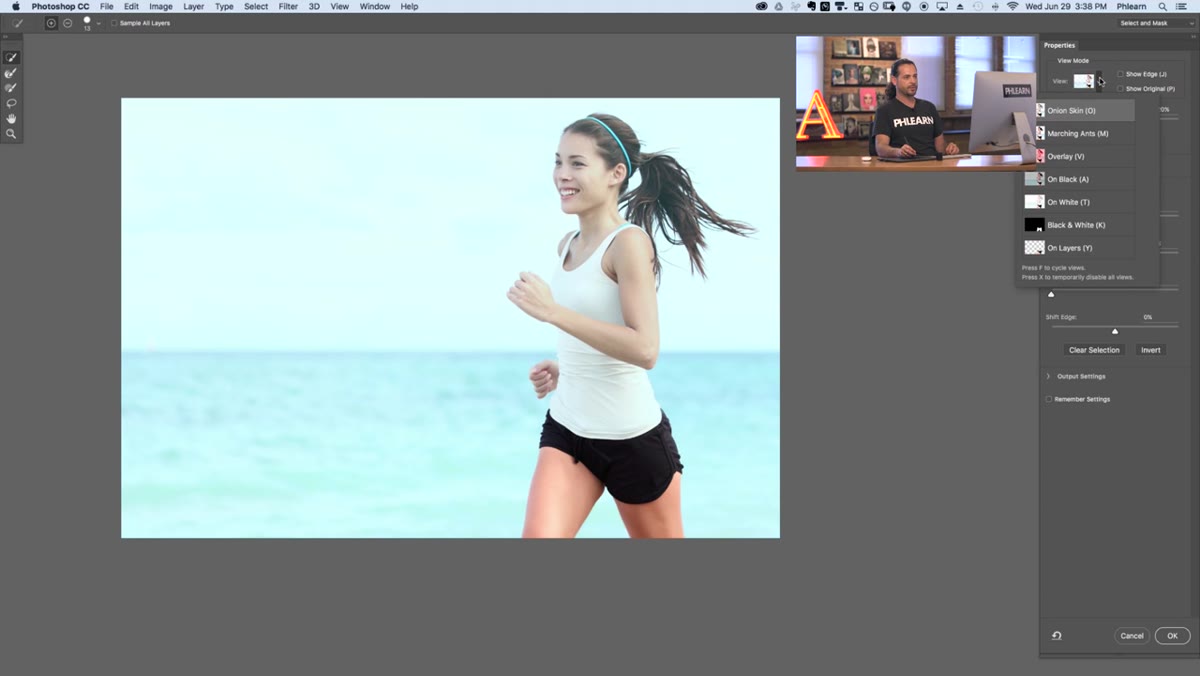Click the Invert button

(x=1151, y=350)
